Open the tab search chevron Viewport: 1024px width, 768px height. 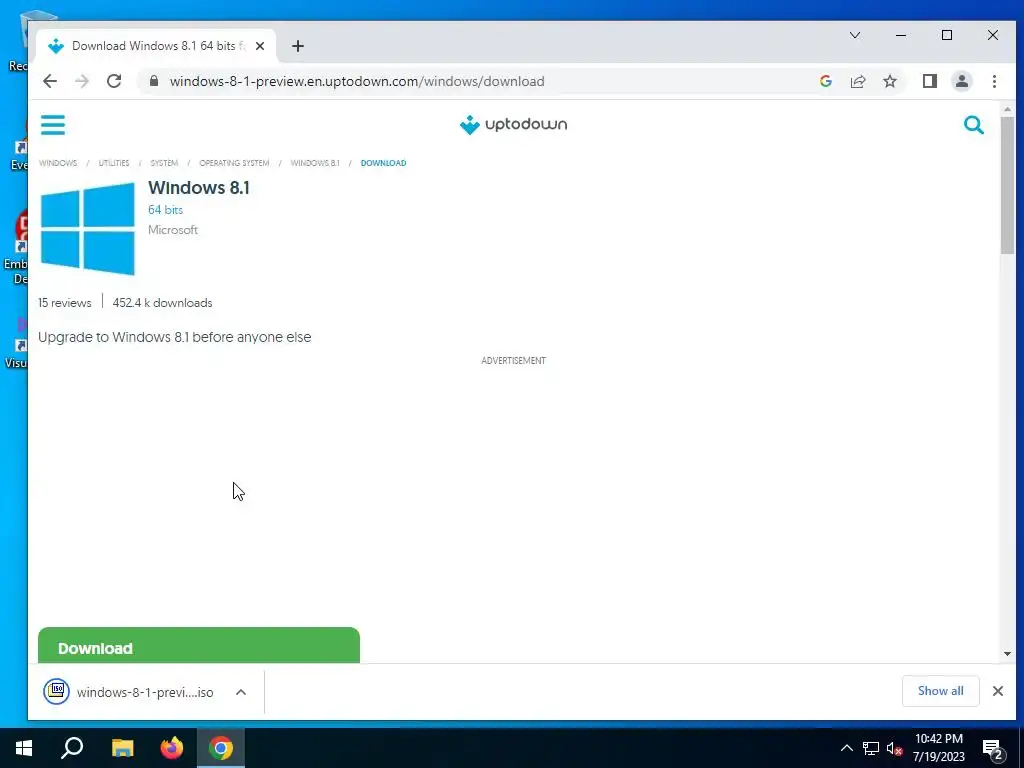click(855, 35)
